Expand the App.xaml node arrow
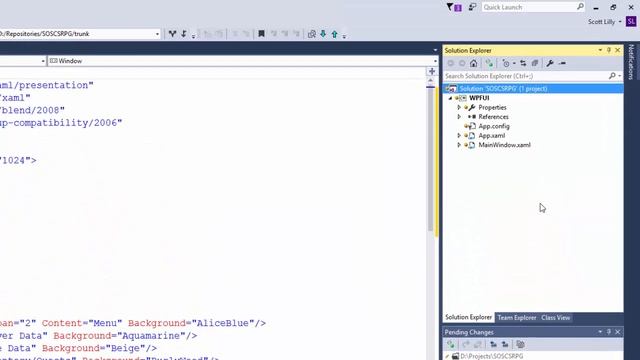The width and height of the screenshot is (640, 360). tap(459, 136)
